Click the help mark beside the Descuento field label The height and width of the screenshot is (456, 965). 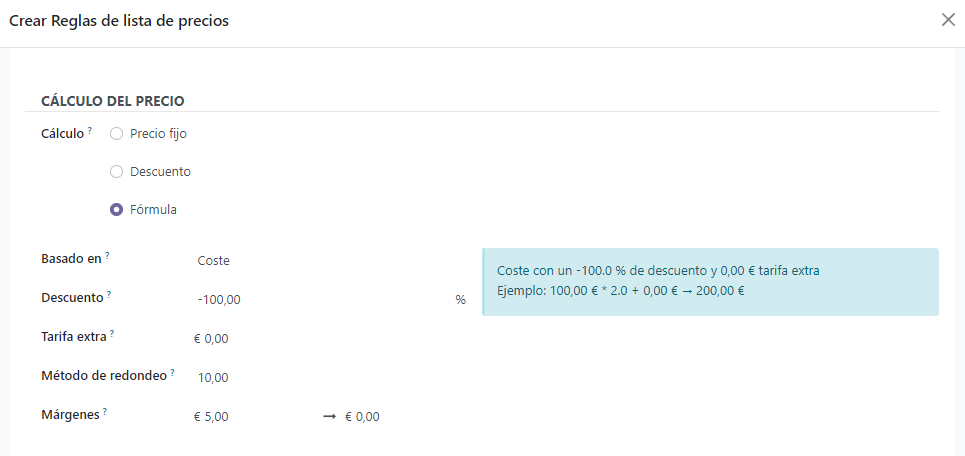(x=109, y=295)
